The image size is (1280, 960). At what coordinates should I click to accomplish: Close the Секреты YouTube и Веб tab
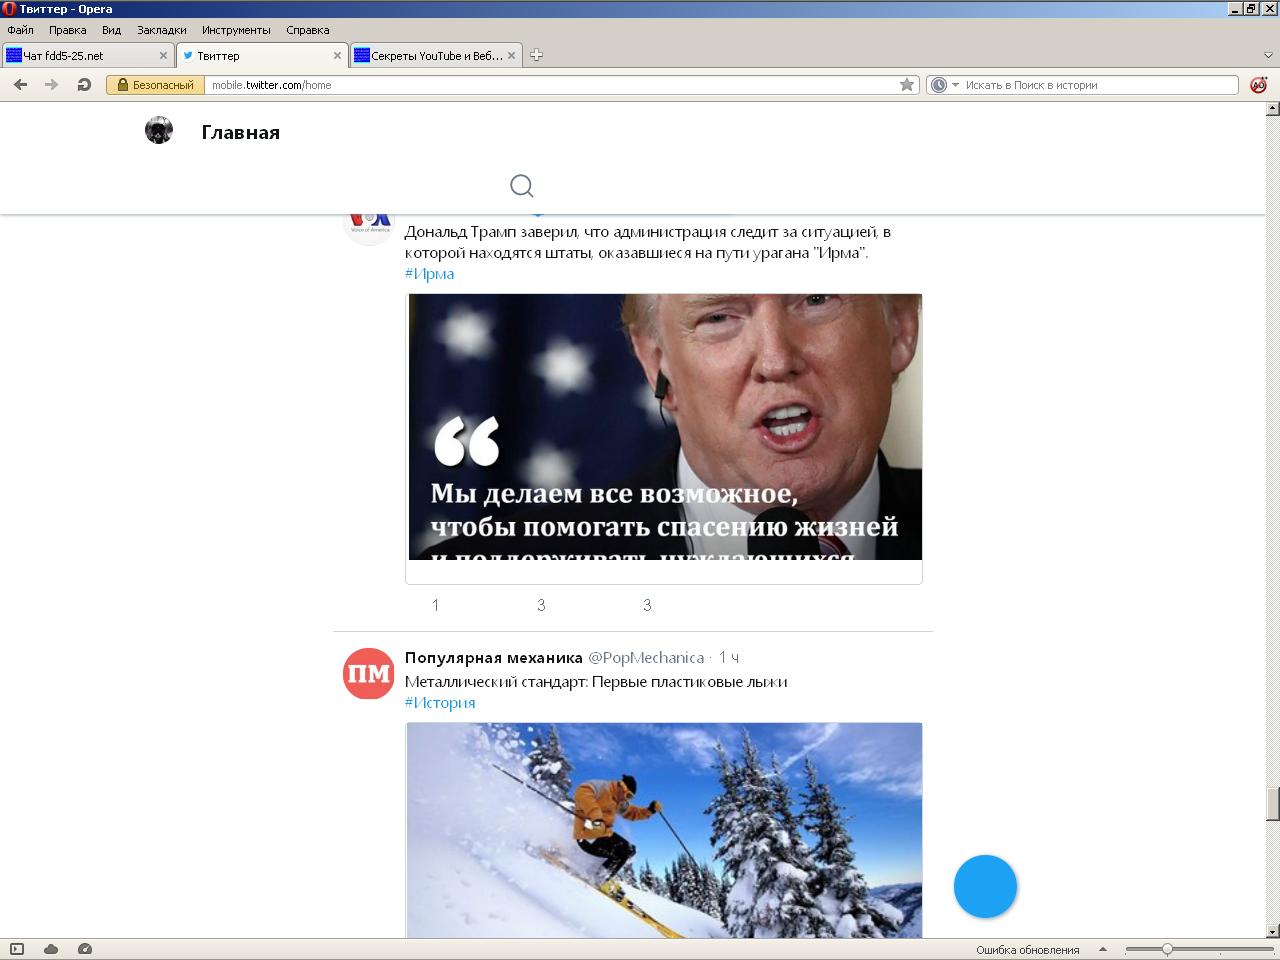pos(512,56)
